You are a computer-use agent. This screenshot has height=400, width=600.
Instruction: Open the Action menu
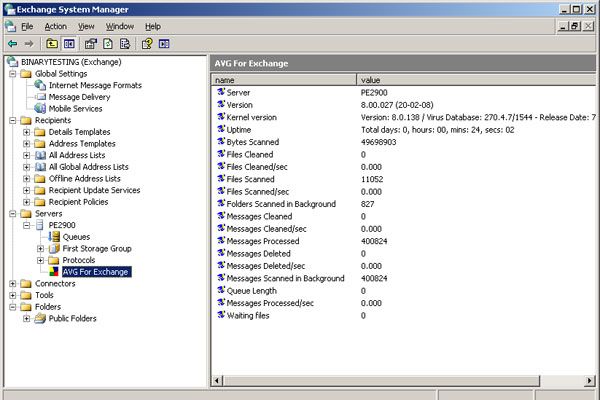55,26
